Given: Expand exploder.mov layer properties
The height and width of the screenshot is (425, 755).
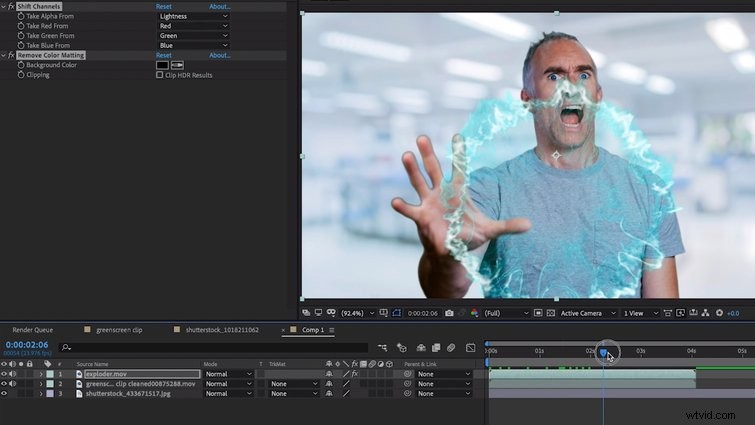Looking at the screenshot, I should (41, 374).
